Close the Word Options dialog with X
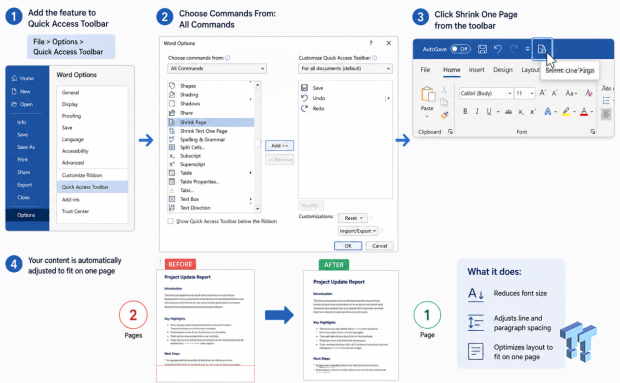620x383 pixels. [x=389, y=43]
